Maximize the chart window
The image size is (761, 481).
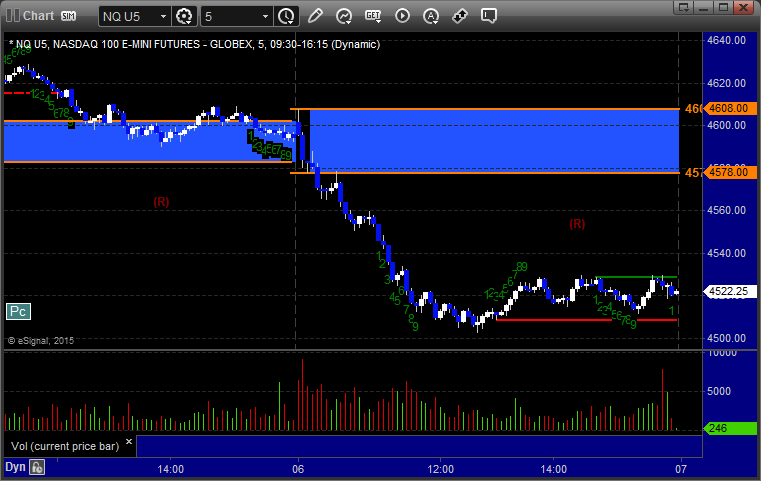[x=723, y=7]
